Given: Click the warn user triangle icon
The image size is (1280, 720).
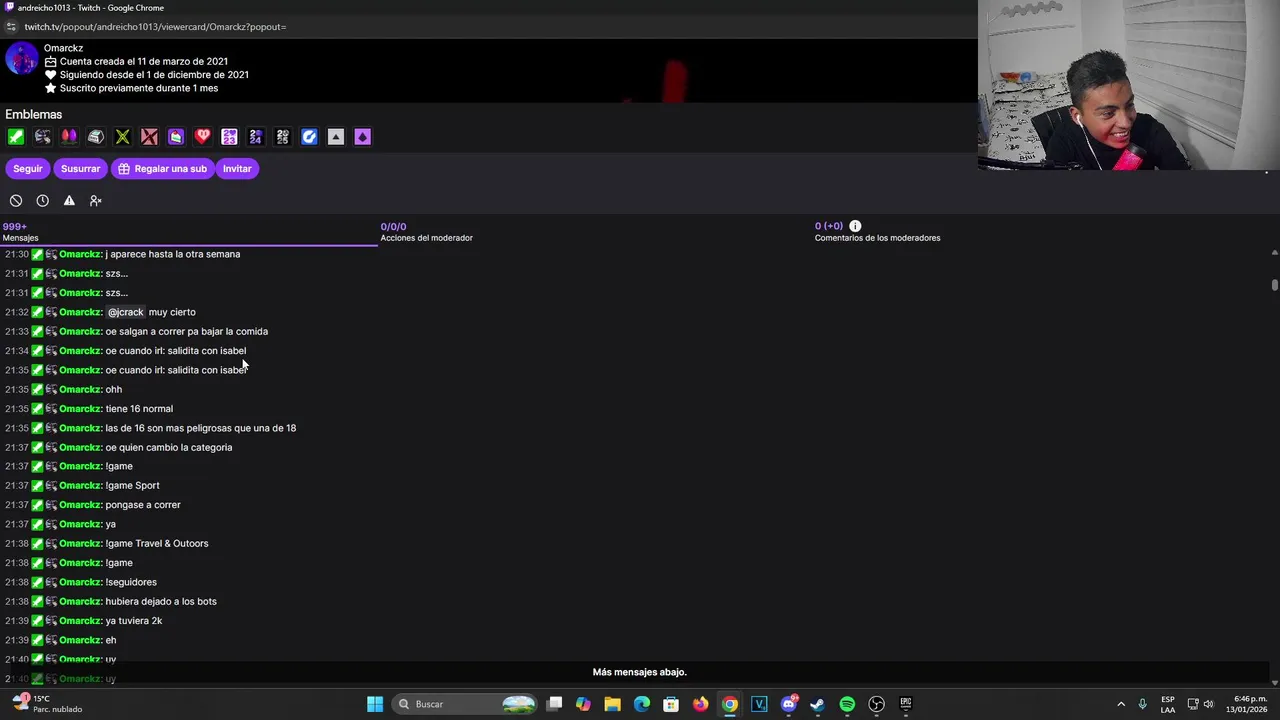Looking at the screenshot, I should click(69, 201).
